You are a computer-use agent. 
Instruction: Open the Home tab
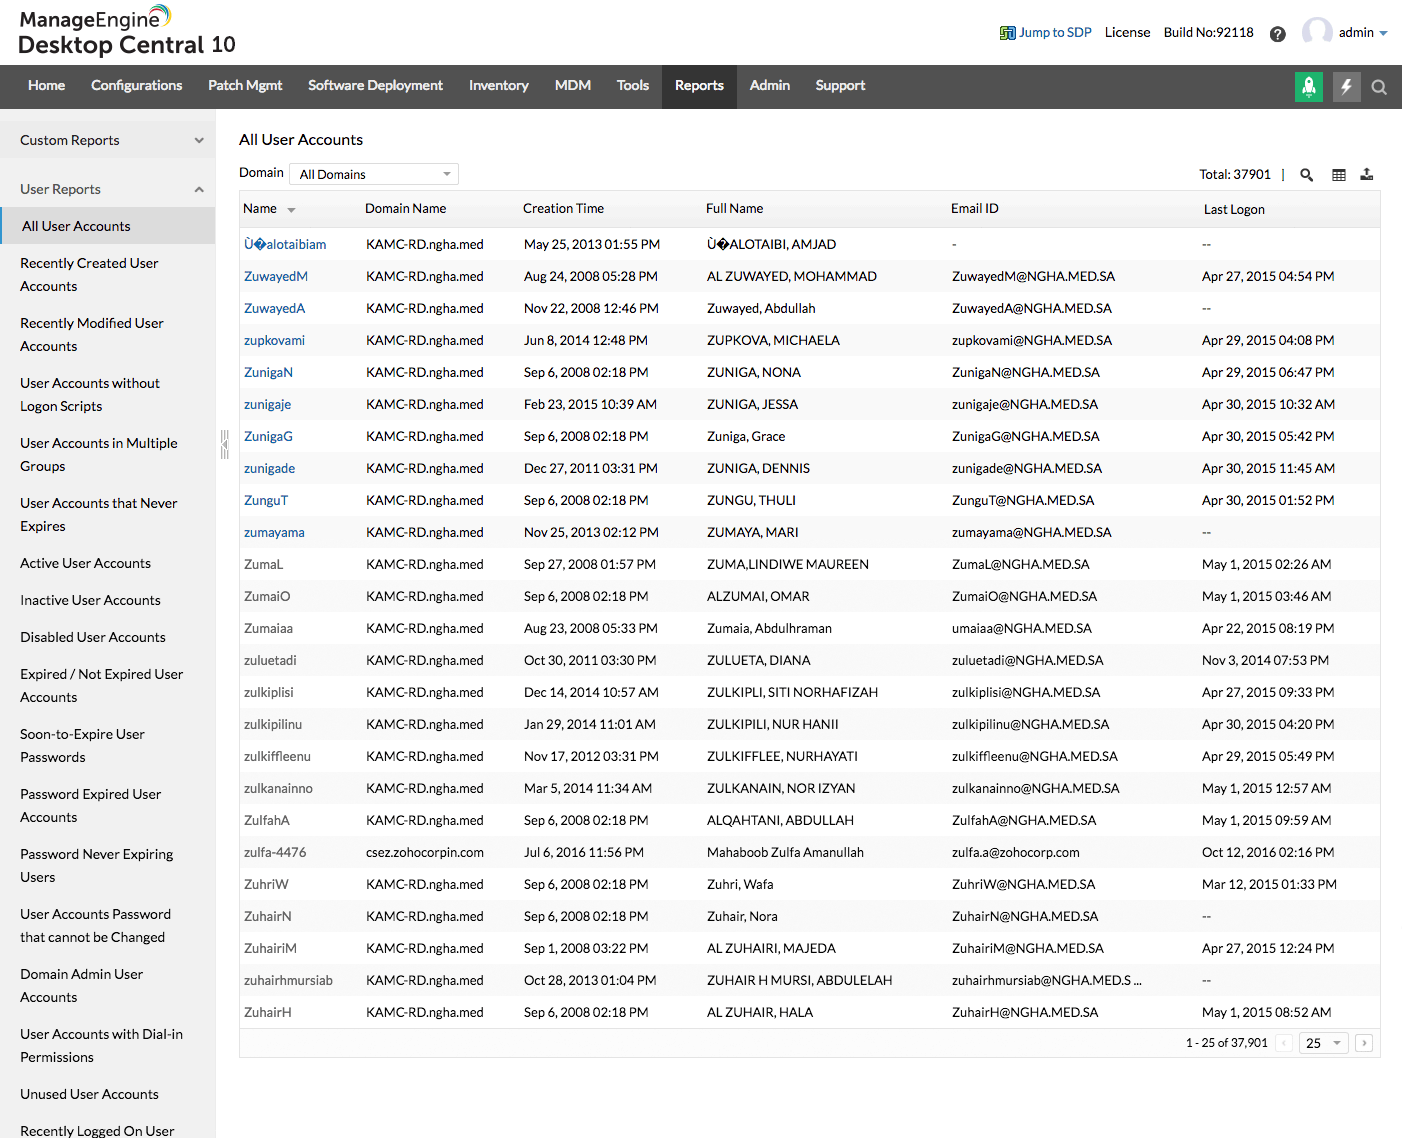pos(46,86)
